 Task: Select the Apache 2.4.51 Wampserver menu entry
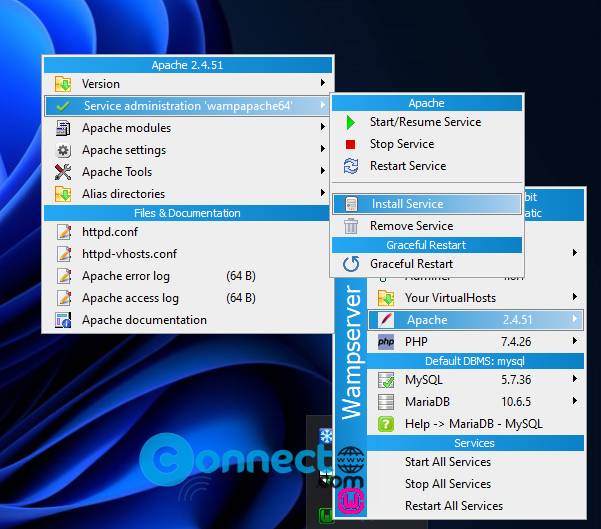coord(475,320)
